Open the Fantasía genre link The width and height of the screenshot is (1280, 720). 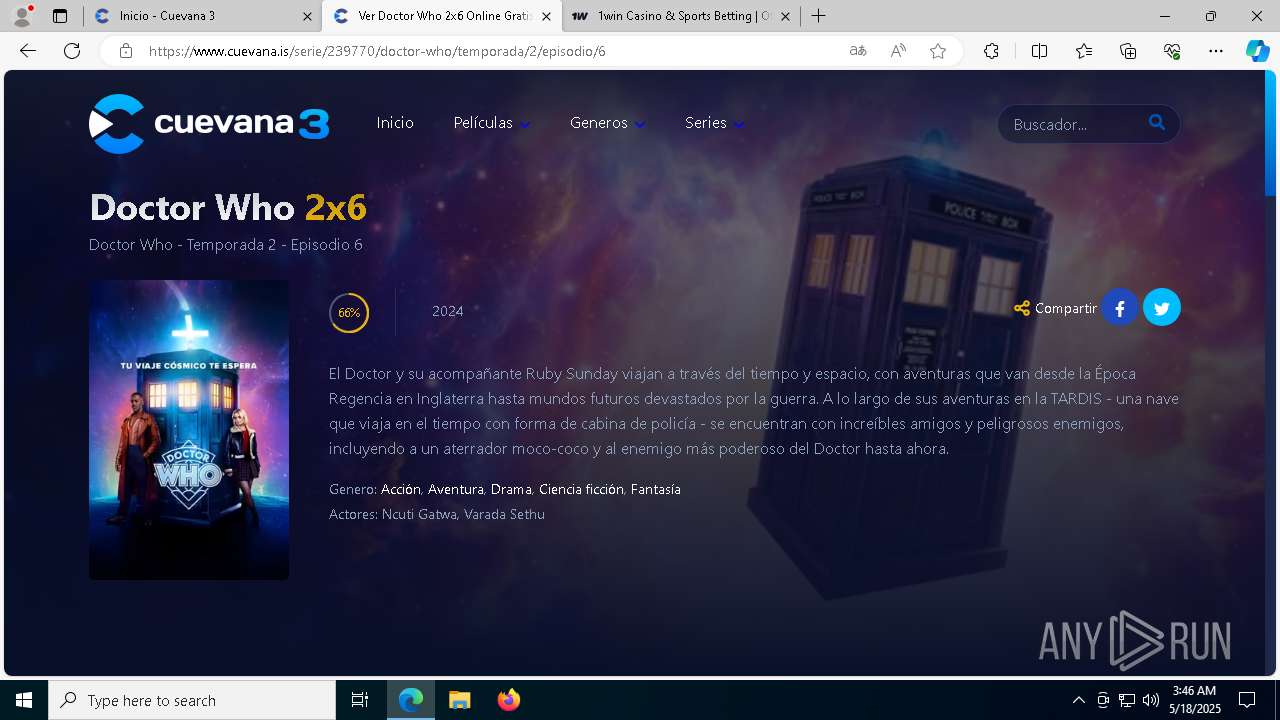[x=656, y=489]
